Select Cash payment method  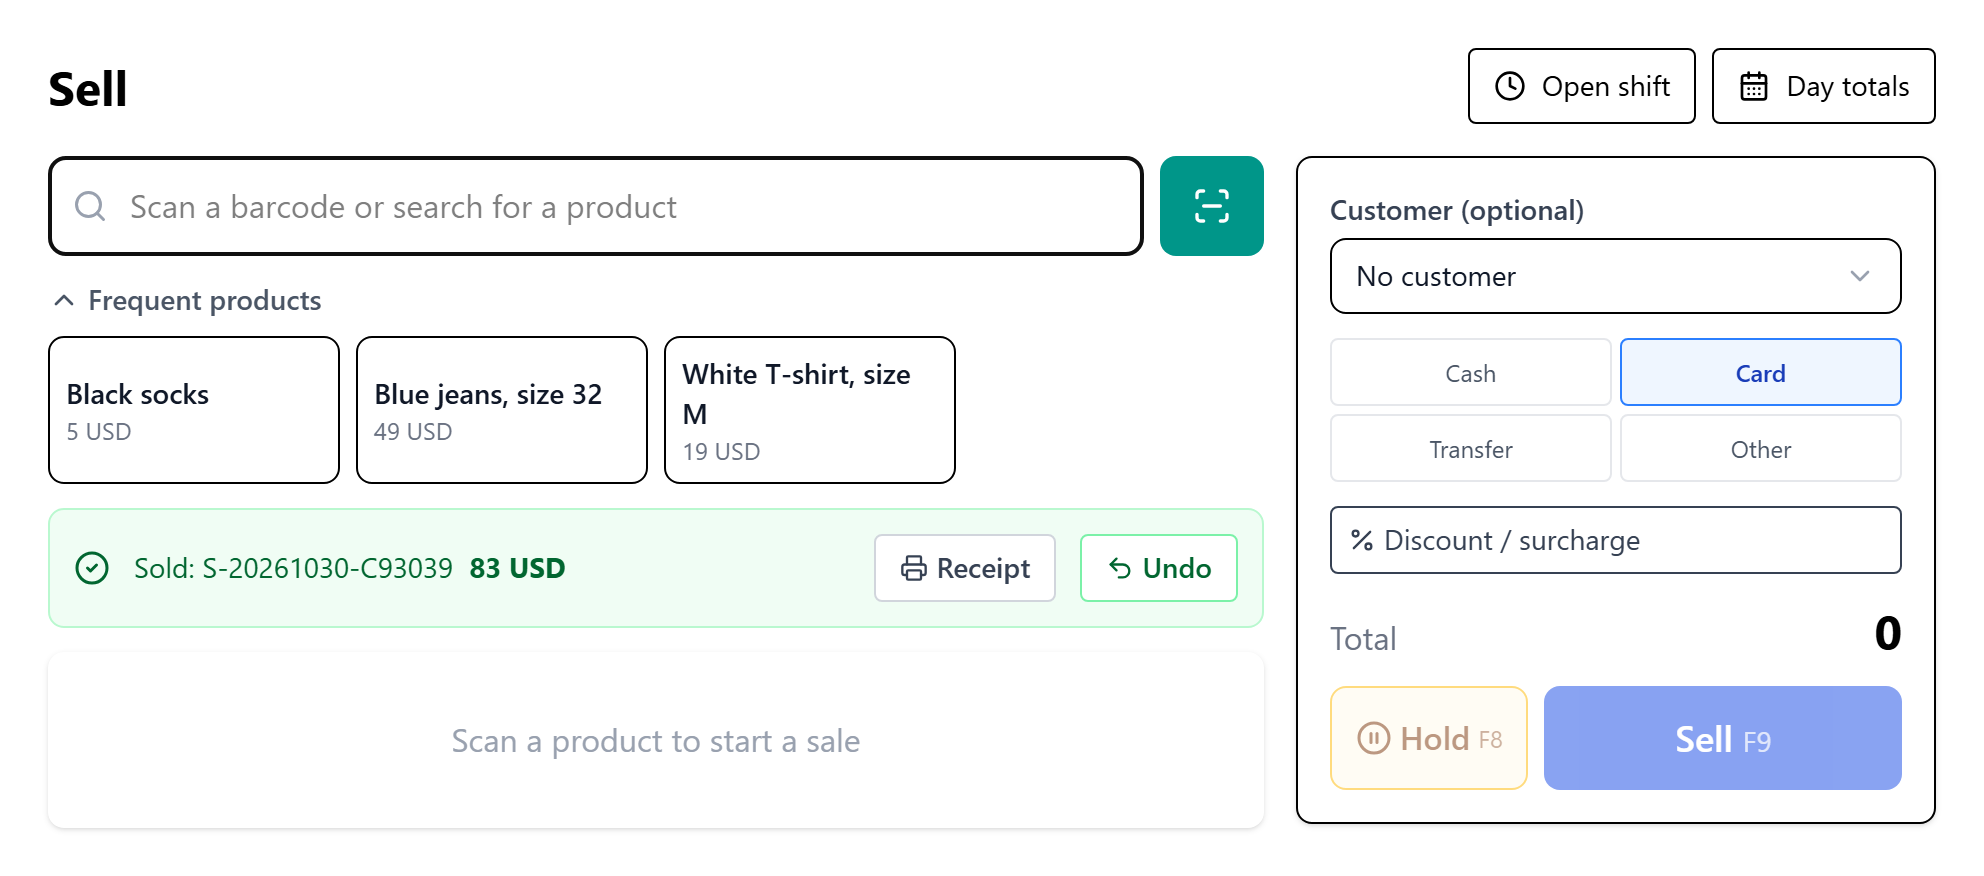coord(1470,373)
